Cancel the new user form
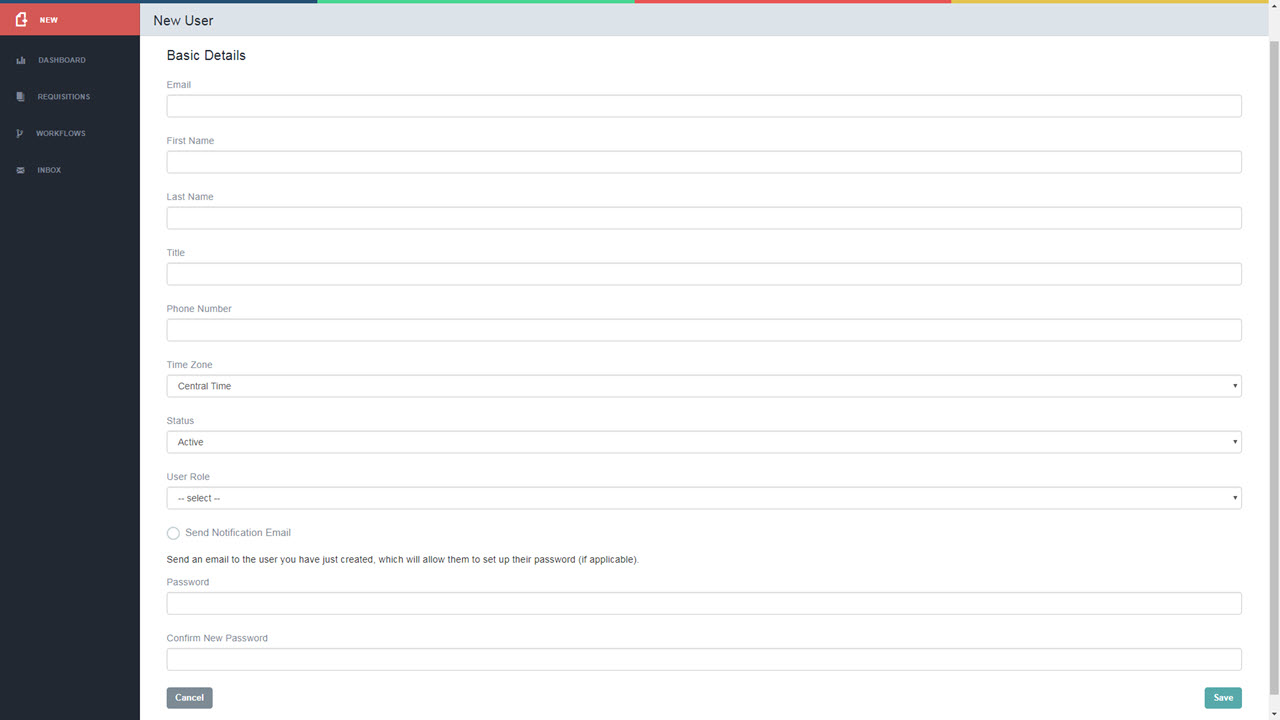 189,698
